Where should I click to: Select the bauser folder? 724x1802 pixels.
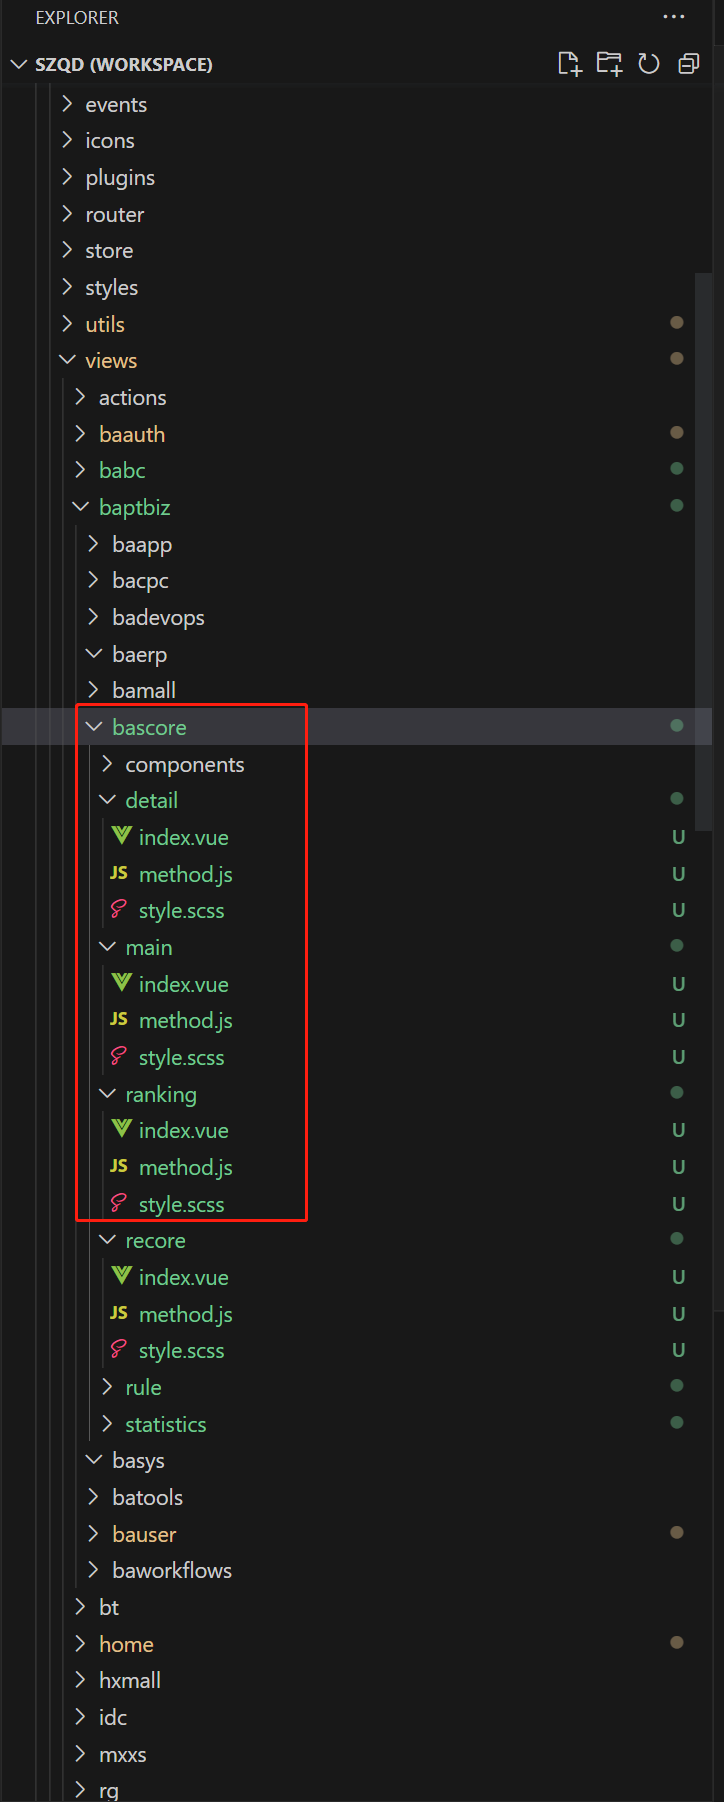(144, 1535)
